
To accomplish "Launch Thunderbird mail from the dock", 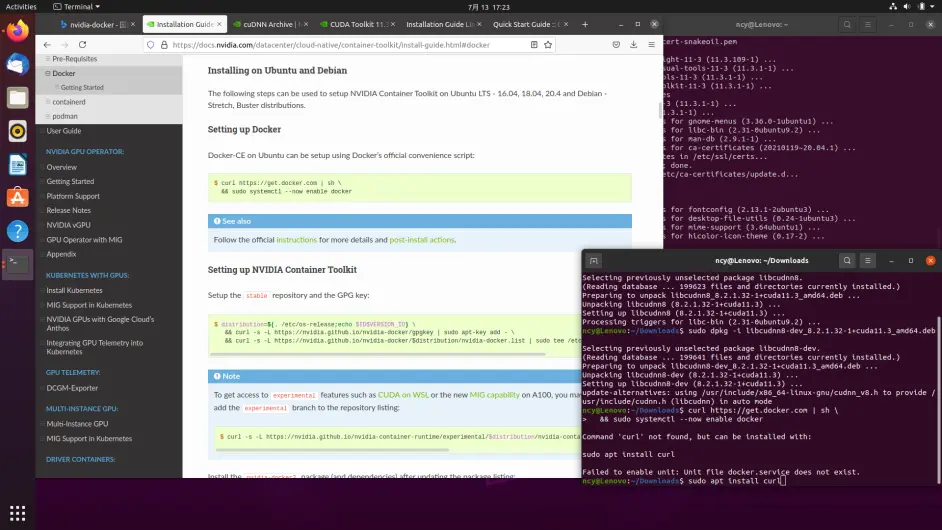I will pyautogui.click(x=17, y=64).
